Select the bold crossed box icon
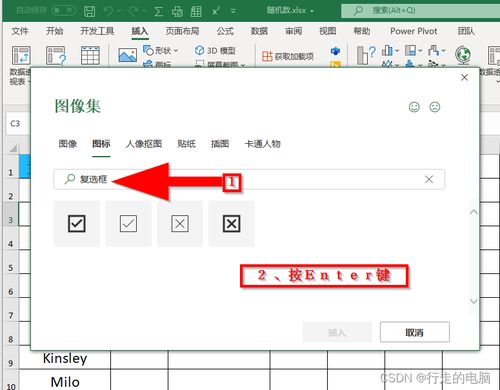Screen dimensions: 500x390 (231, 223)
